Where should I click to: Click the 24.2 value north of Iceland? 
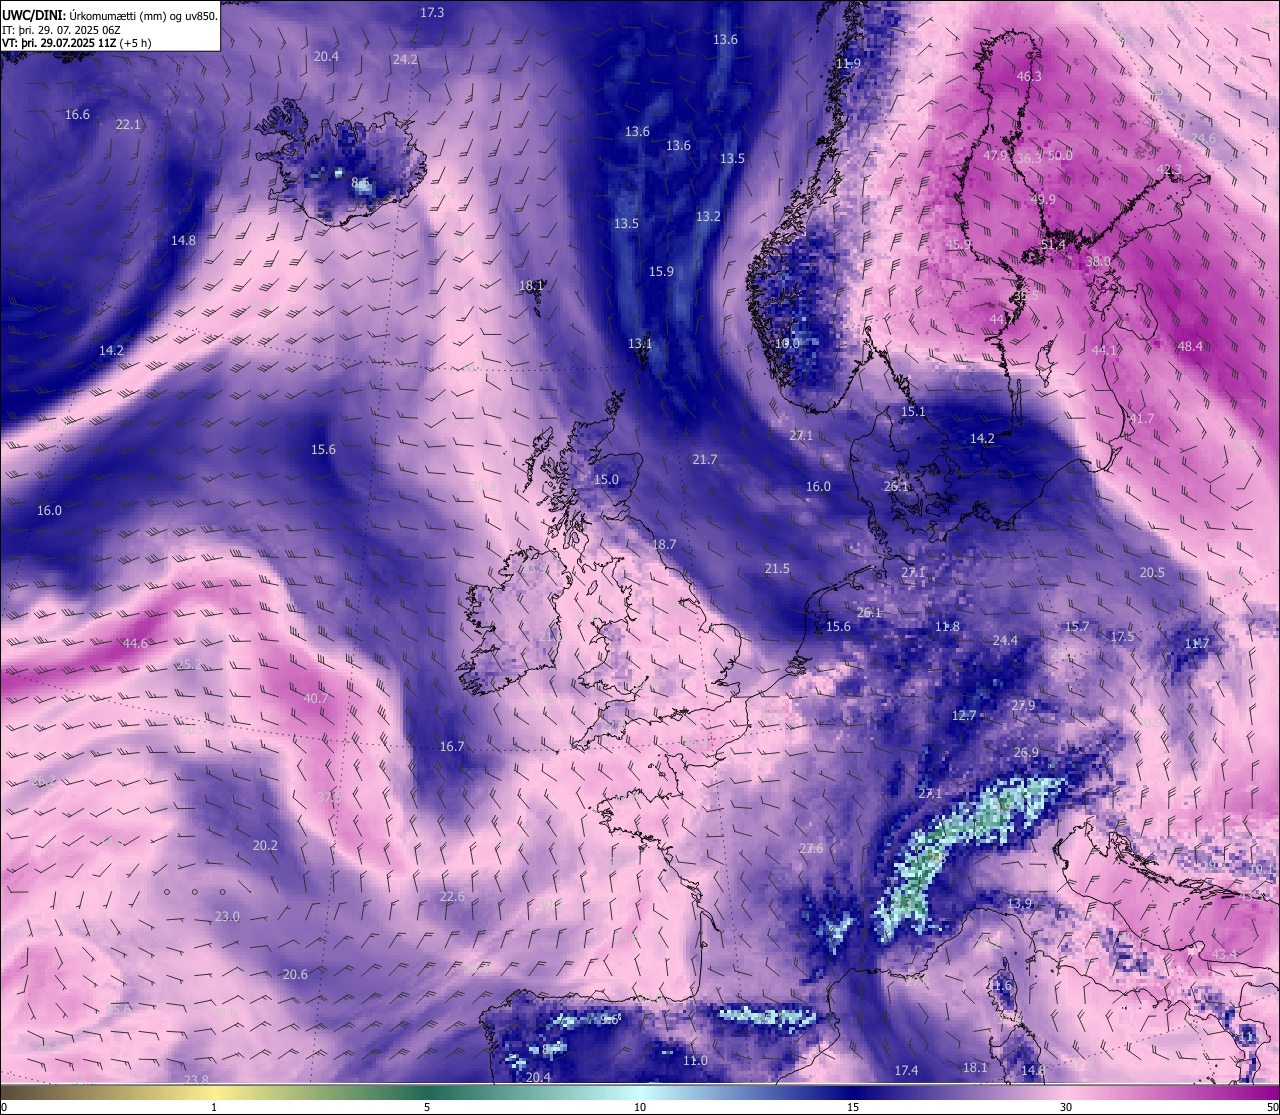(x=405, y=59)
